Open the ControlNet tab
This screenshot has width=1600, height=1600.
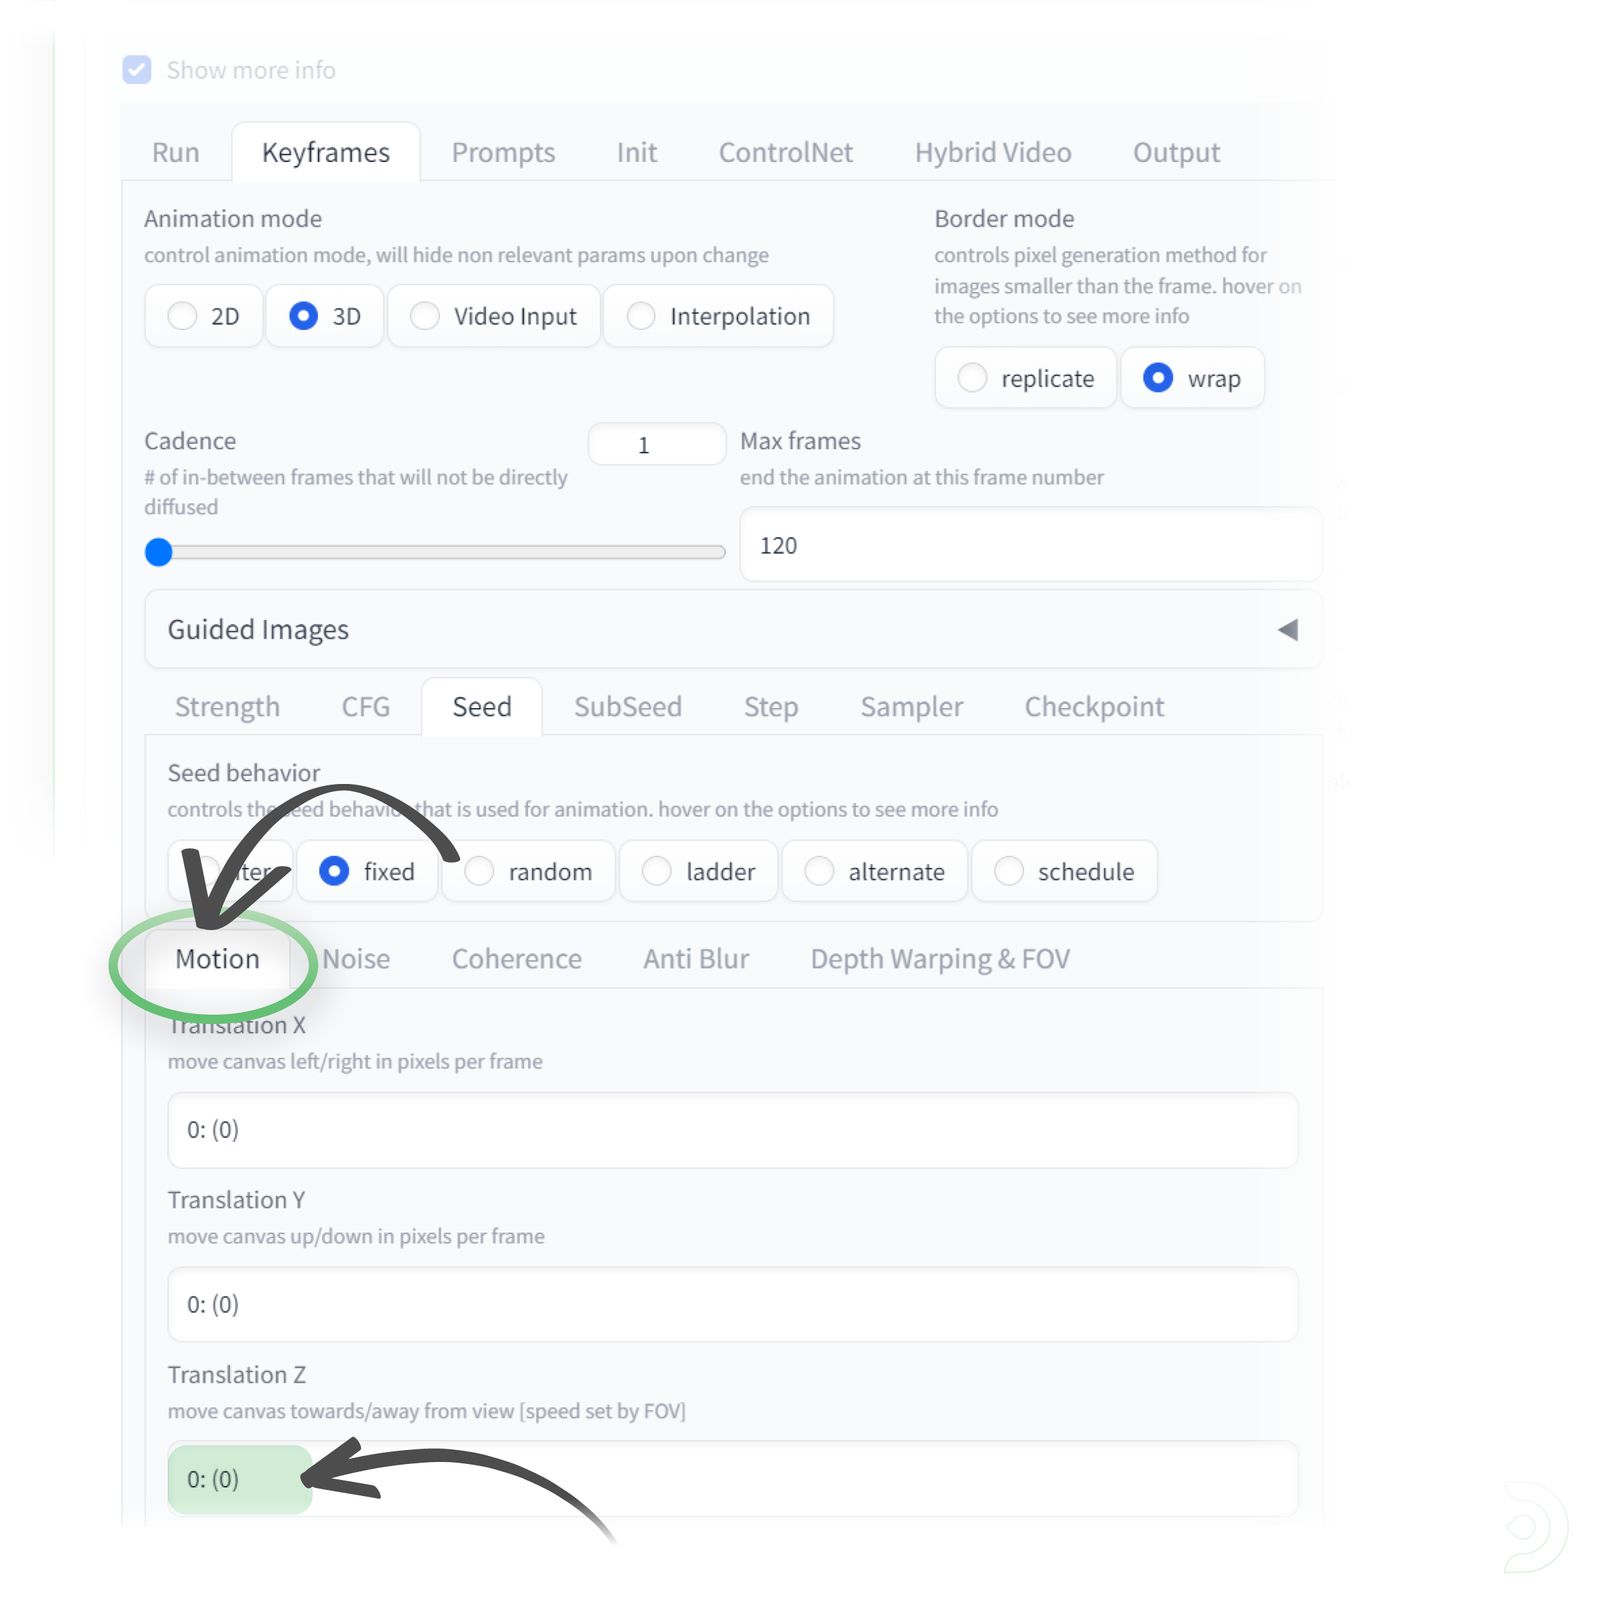tap(785, 152)
